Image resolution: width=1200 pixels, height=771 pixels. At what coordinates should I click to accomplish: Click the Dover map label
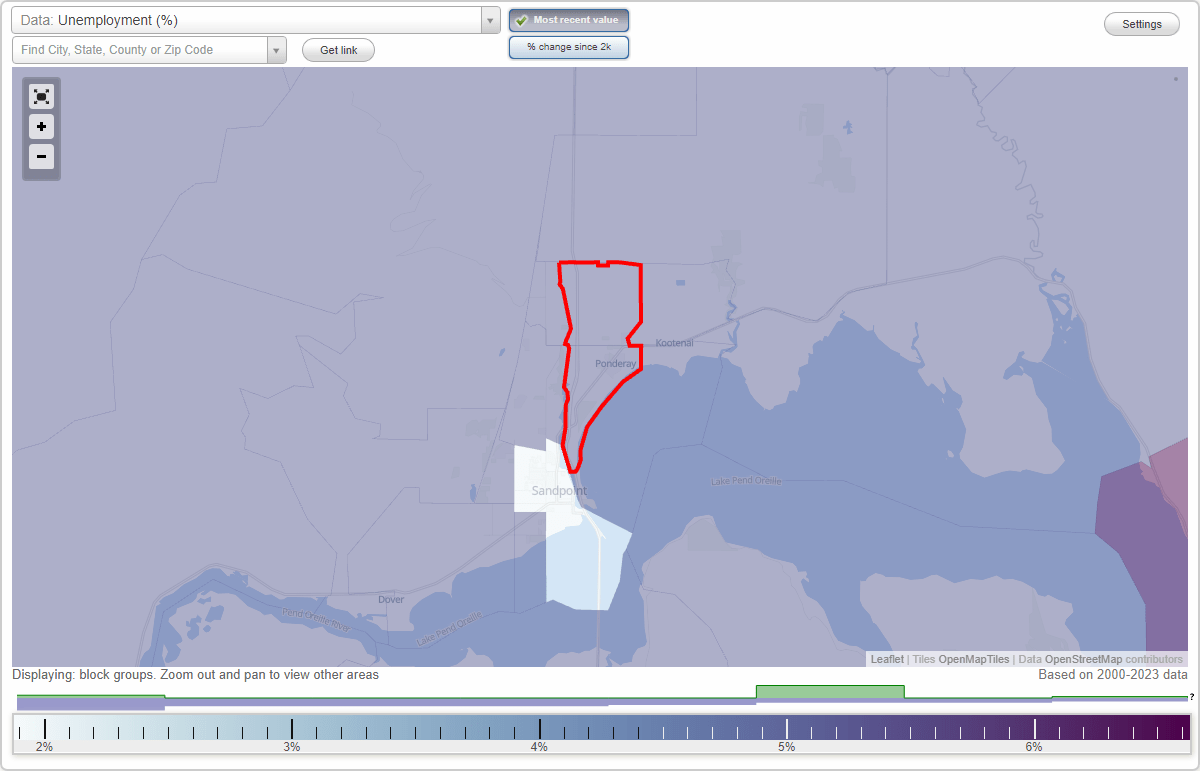pos(391,600)
